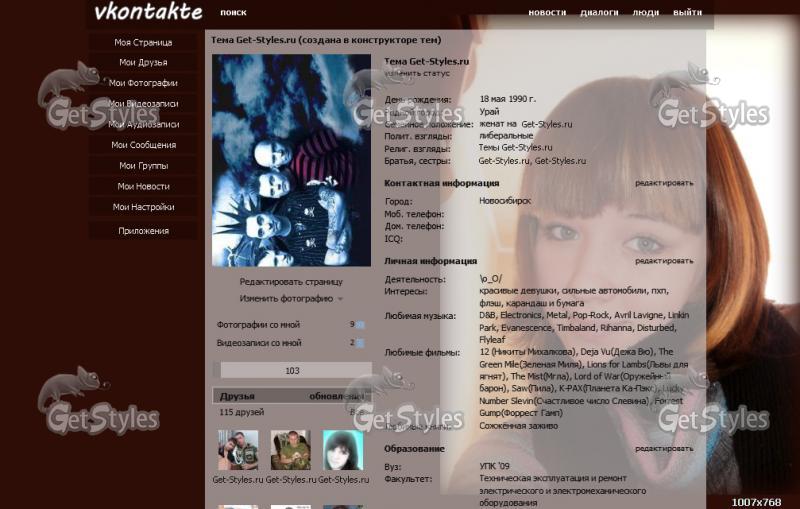Image resolution: width=800 pixels, height=509 pixels.
Task: Click the 115 друзей text
Action: pos(242,412)
